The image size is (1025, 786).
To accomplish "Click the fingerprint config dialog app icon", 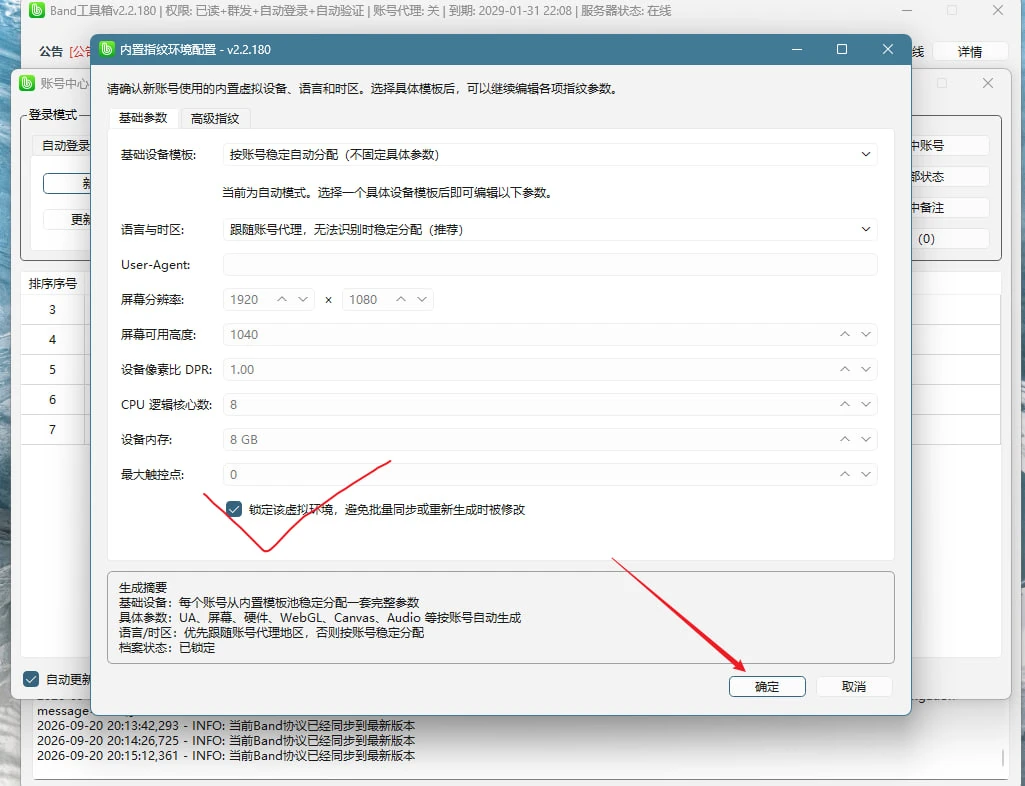I will [x=107, y=49].
